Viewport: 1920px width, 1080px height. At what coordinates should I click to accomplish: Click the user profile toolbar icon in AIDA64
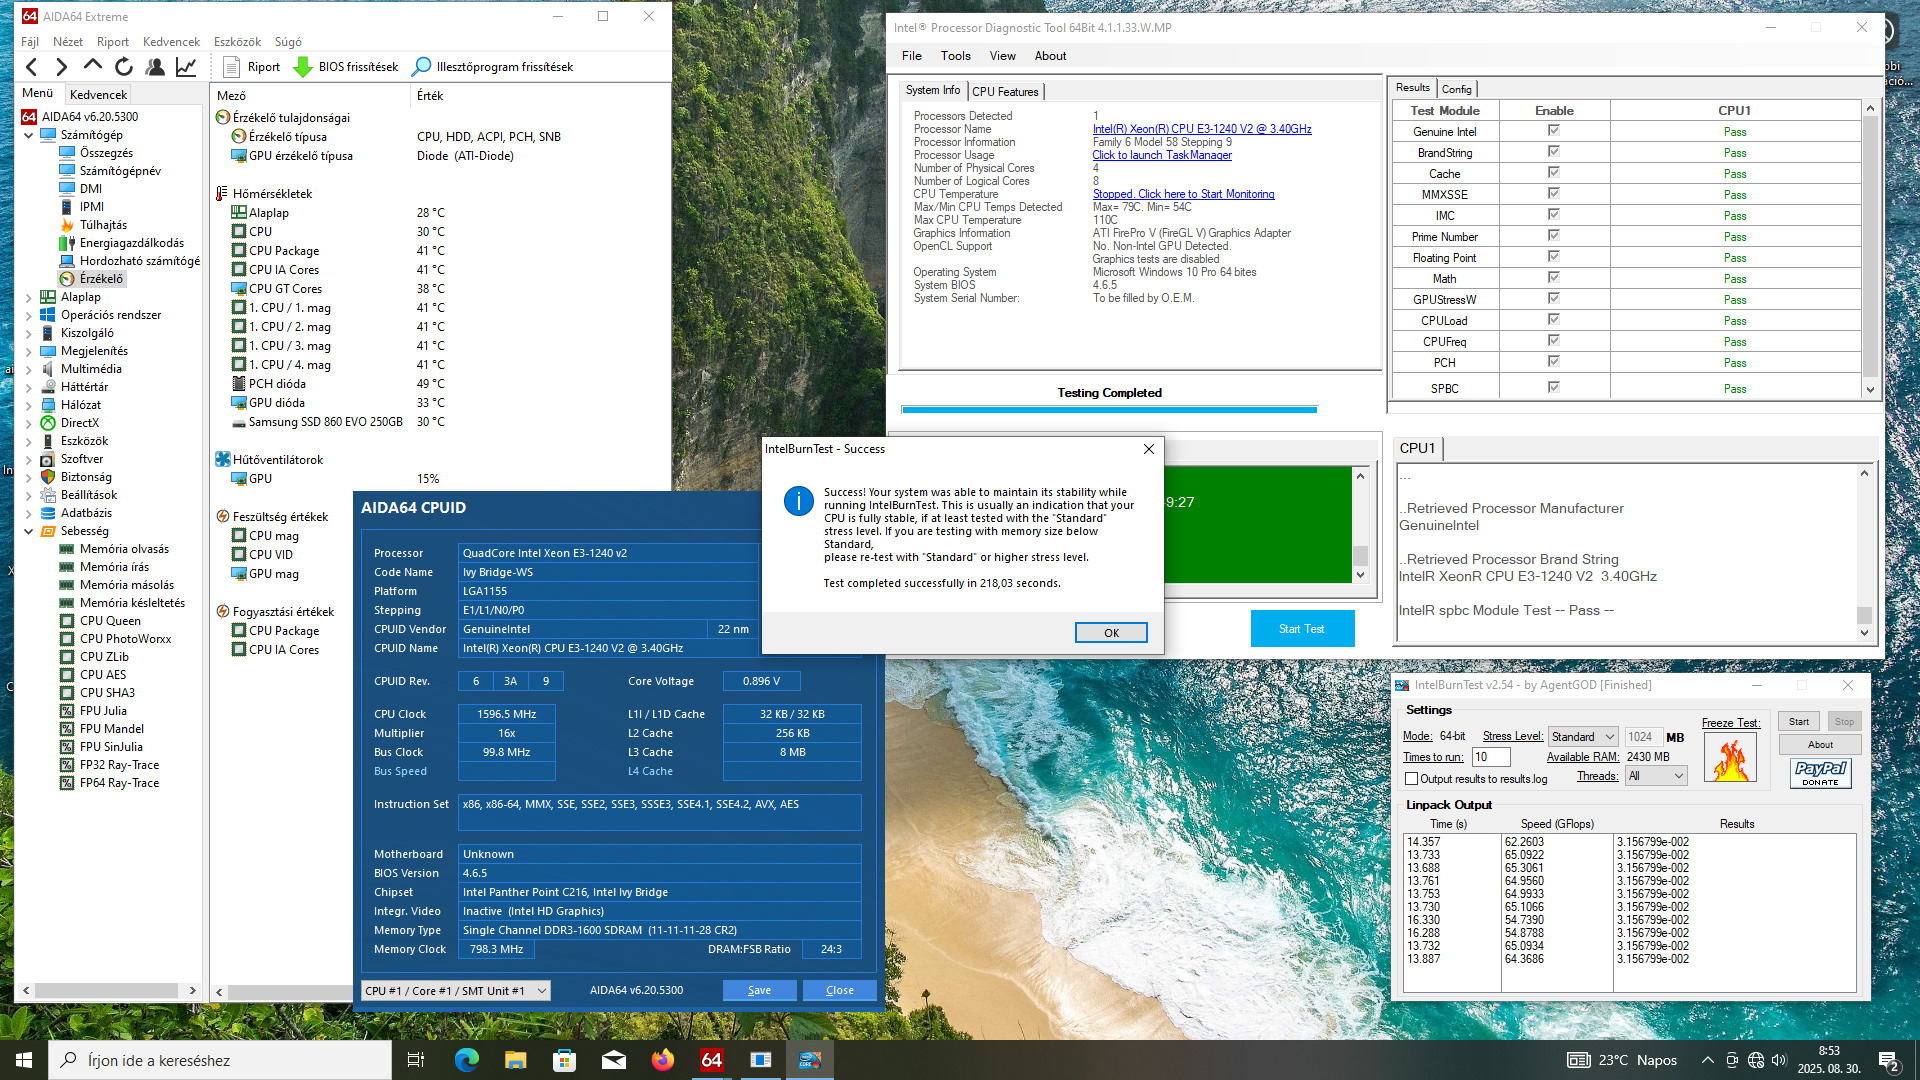pyautogui.click(x=155, y=67)
